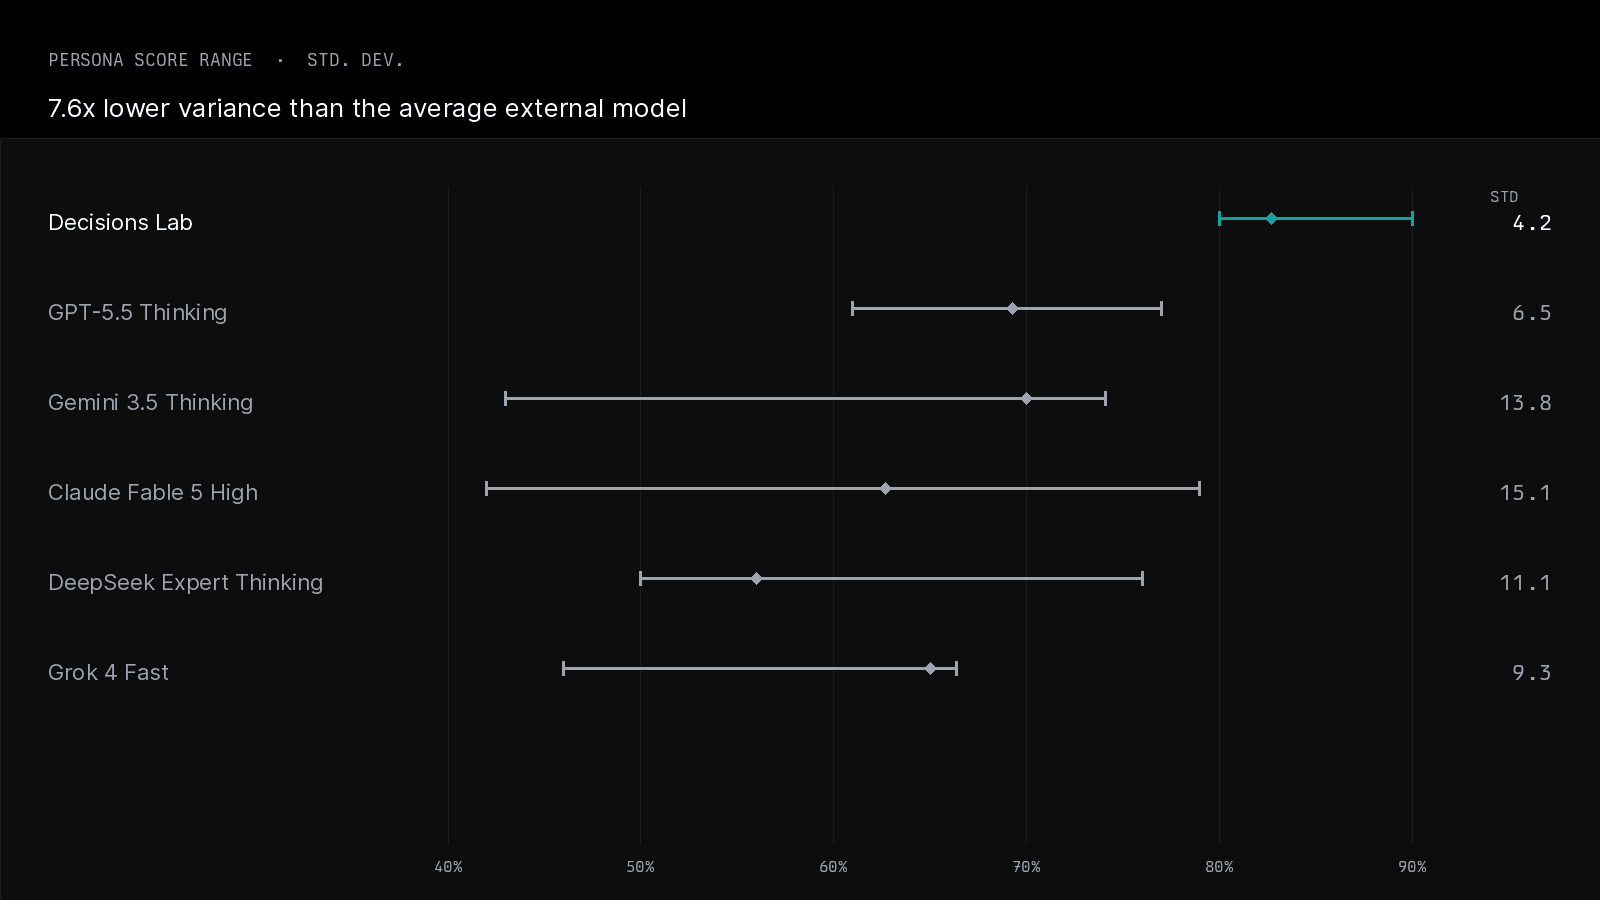Click the 90% axis label
1600x900 pixels.
(1412, 867)
